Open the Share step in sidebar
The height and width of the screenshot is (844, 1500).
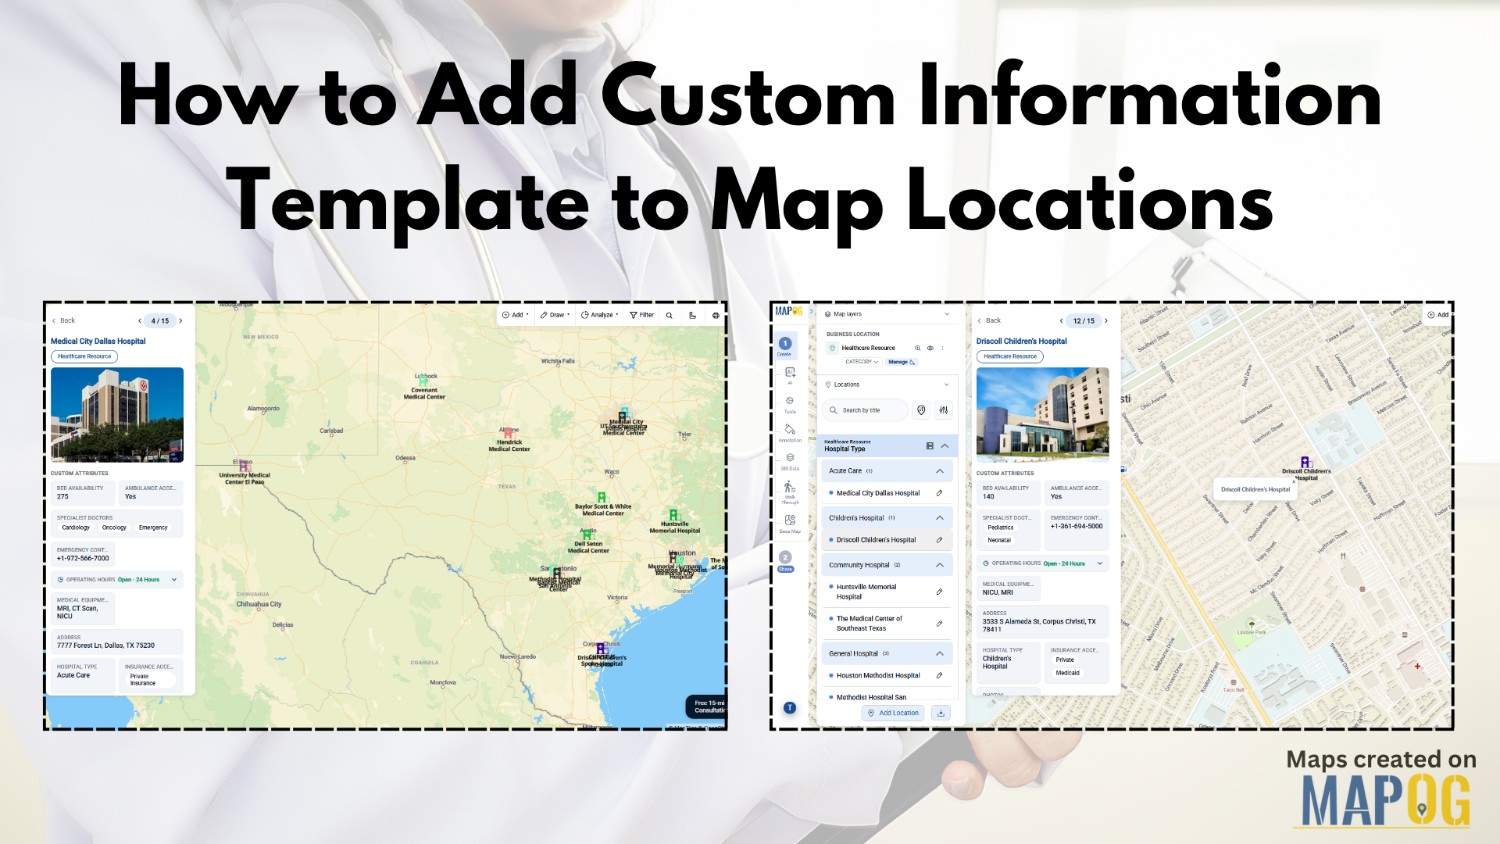pos(785,561)
